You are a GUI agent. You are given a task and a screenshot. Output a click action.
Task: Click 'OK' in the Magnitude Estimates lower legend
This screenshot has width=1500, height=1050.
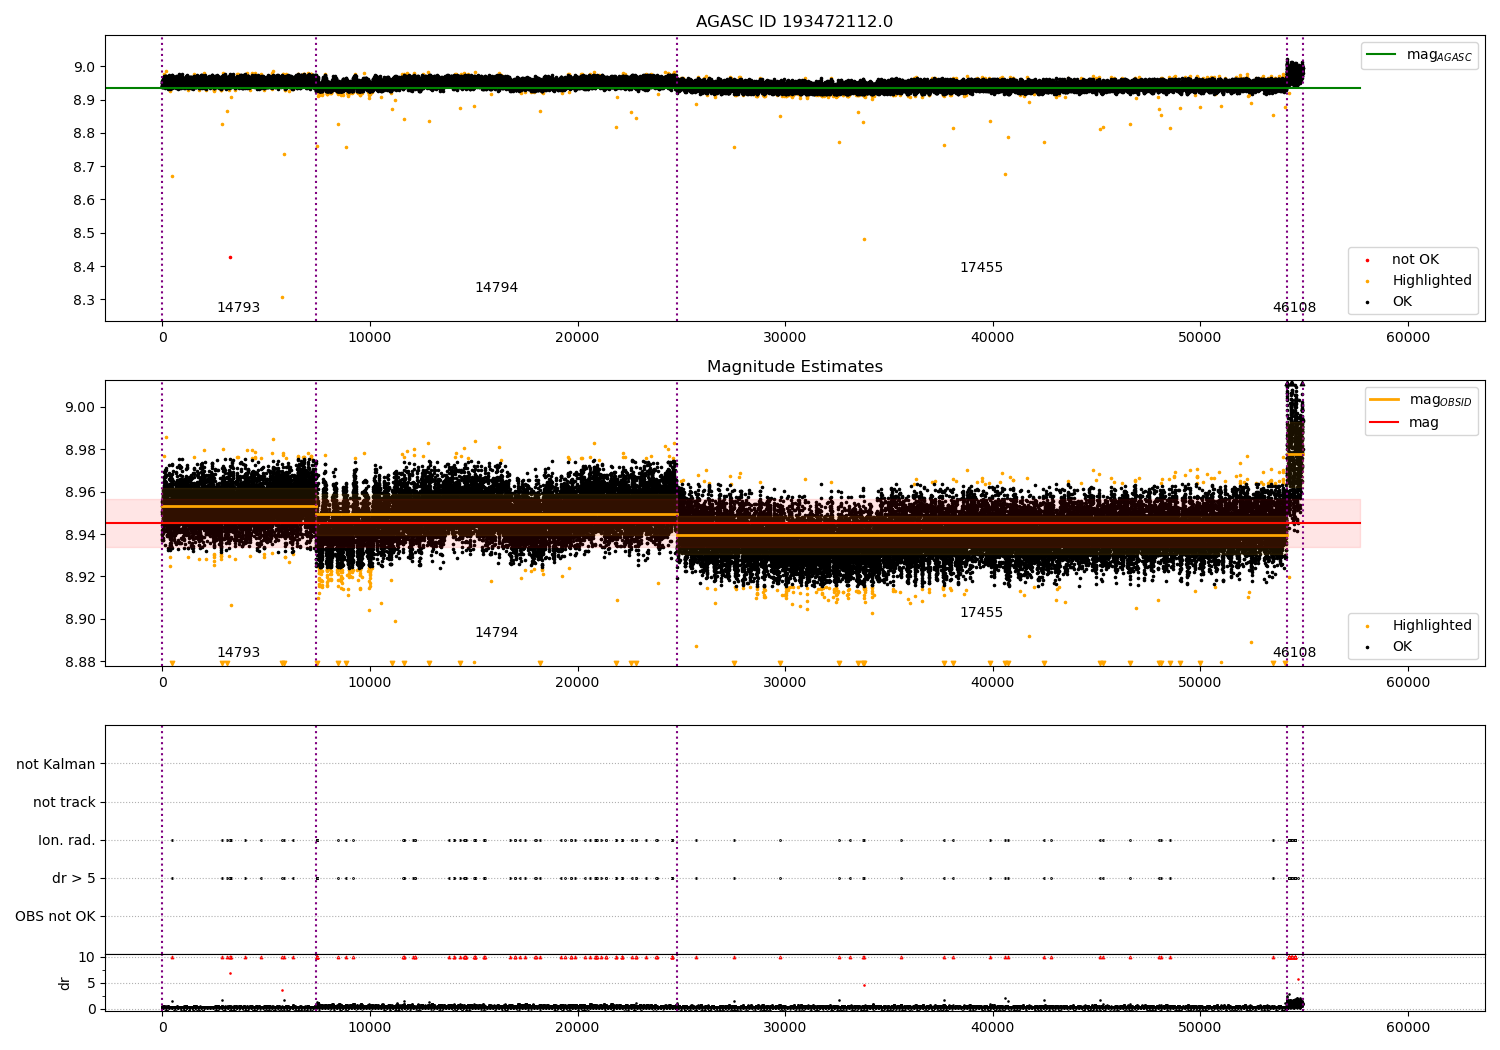[1402, 647]
